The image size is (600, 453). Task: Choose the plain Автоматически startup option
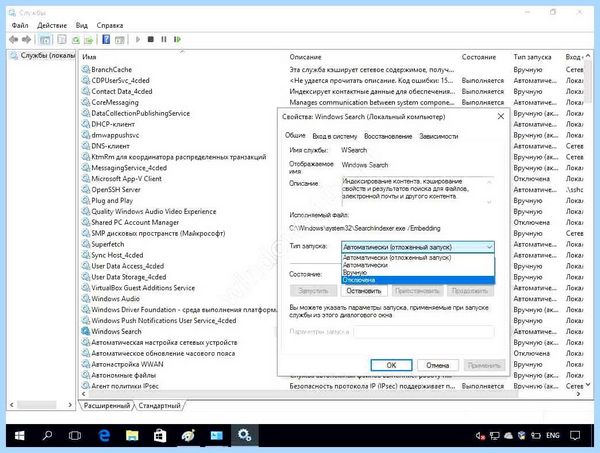click(417, 265)
